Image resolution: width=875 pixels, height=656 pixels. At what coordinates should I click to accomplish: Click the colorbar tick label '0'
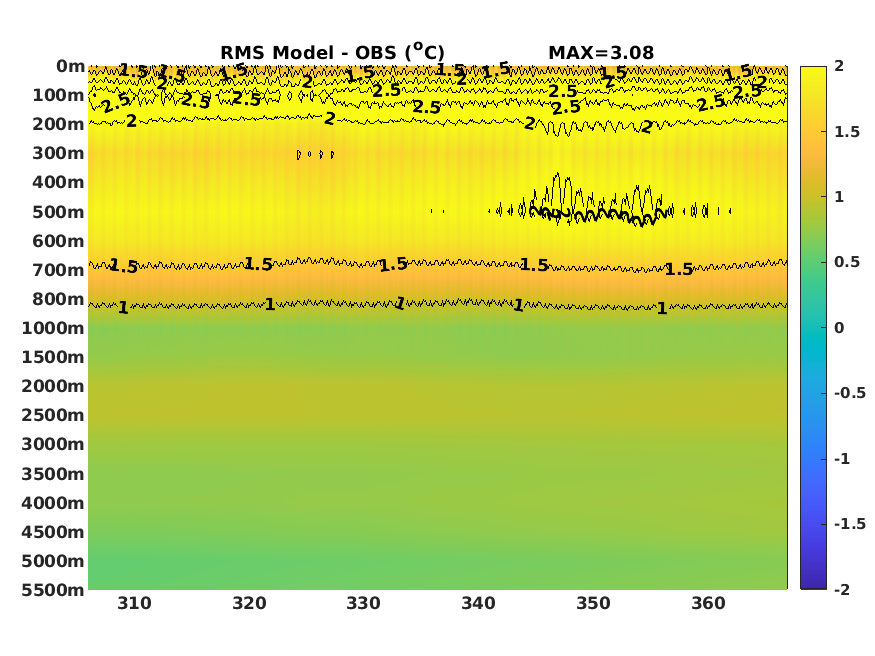click(839, 328)
